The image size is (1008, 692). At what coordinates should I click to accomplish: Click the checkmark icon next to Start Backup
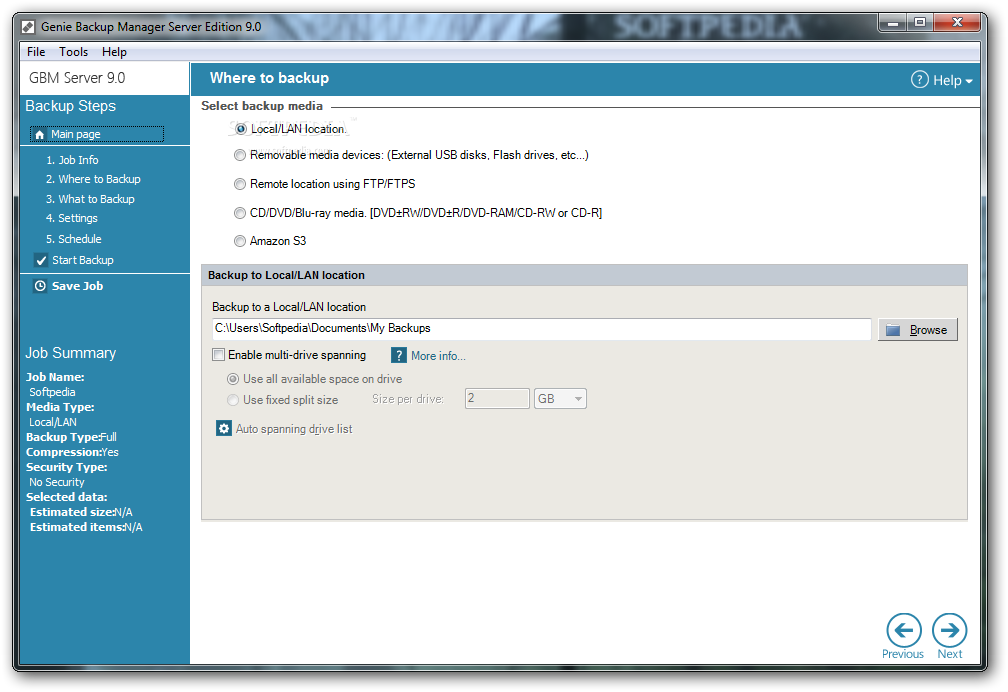(x=41, y=260)
